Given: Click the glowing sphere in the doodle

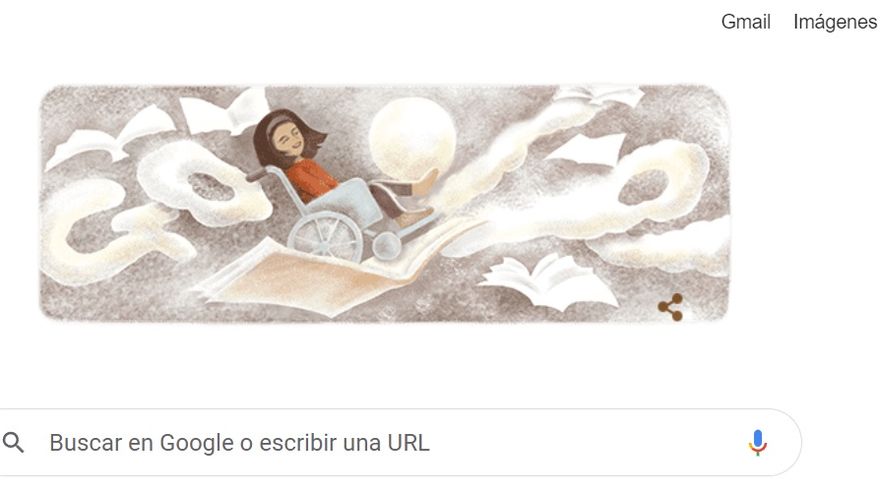Looking at the screenshot, I should [x=412, y=136].
